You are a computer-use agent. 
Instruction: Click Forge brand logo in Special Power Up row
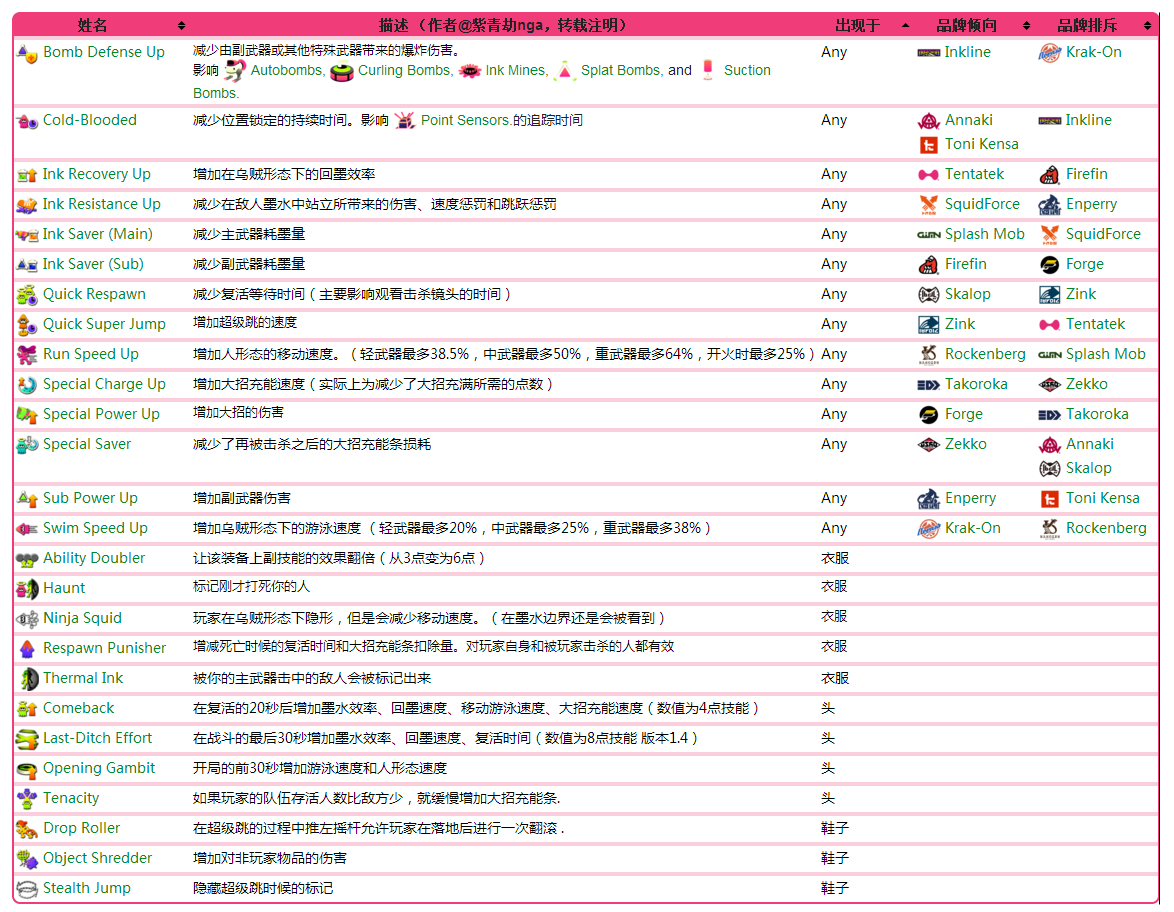(928, 415)
